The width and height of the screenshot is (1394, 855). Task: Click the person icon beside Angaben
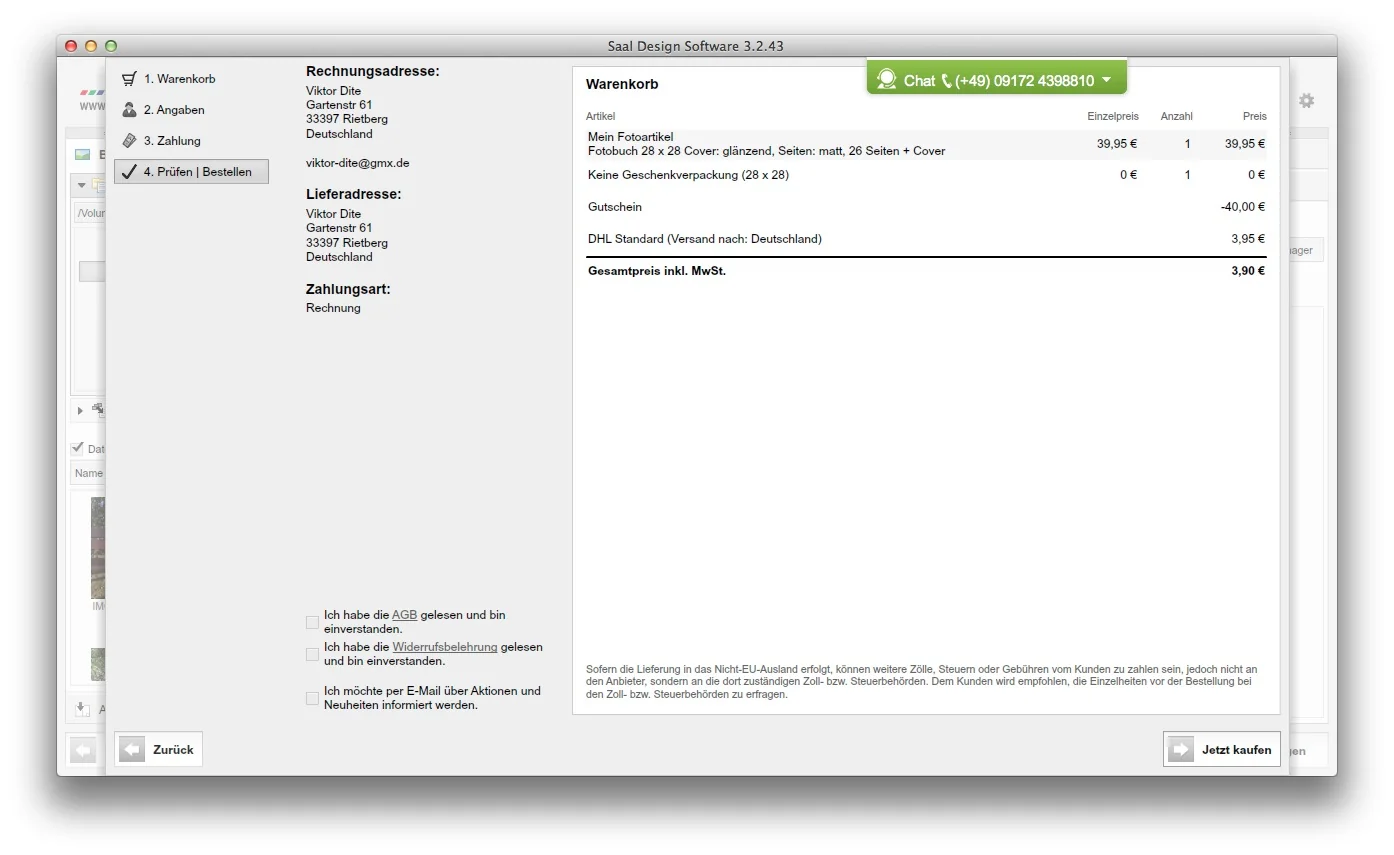129,110
